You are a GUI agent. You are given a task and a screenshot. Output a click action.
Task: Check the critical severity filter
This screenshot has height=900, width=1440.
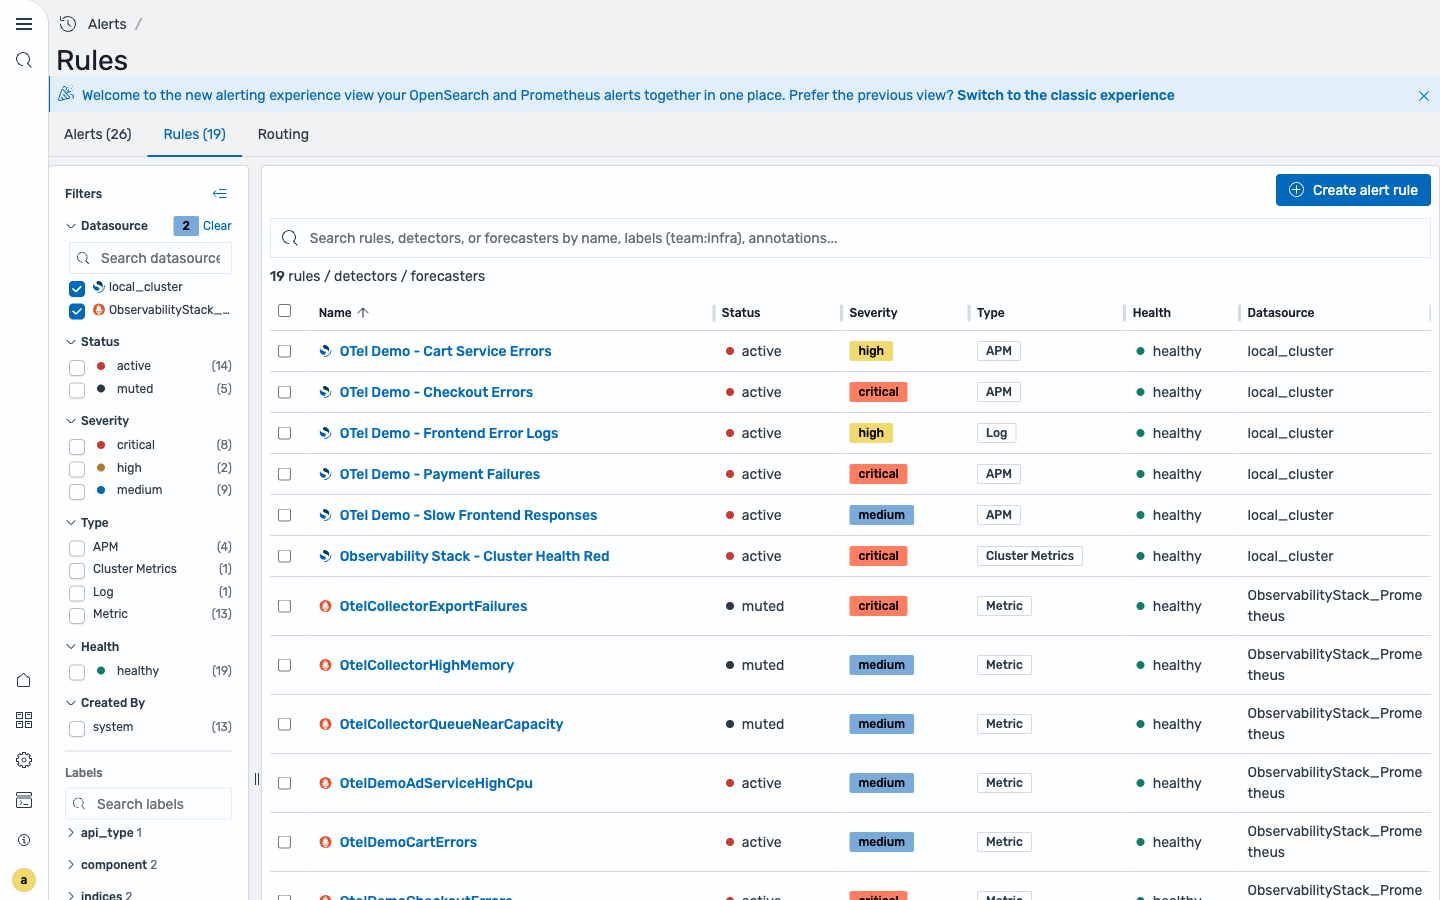[77, 446]
